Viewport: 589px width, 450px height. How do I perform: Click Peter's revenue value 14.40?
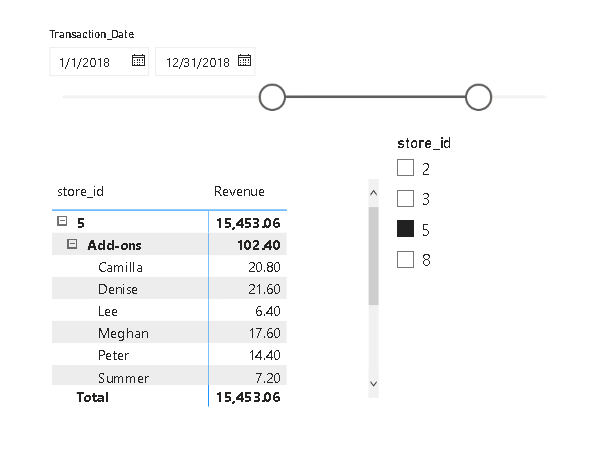pos(265,355)
